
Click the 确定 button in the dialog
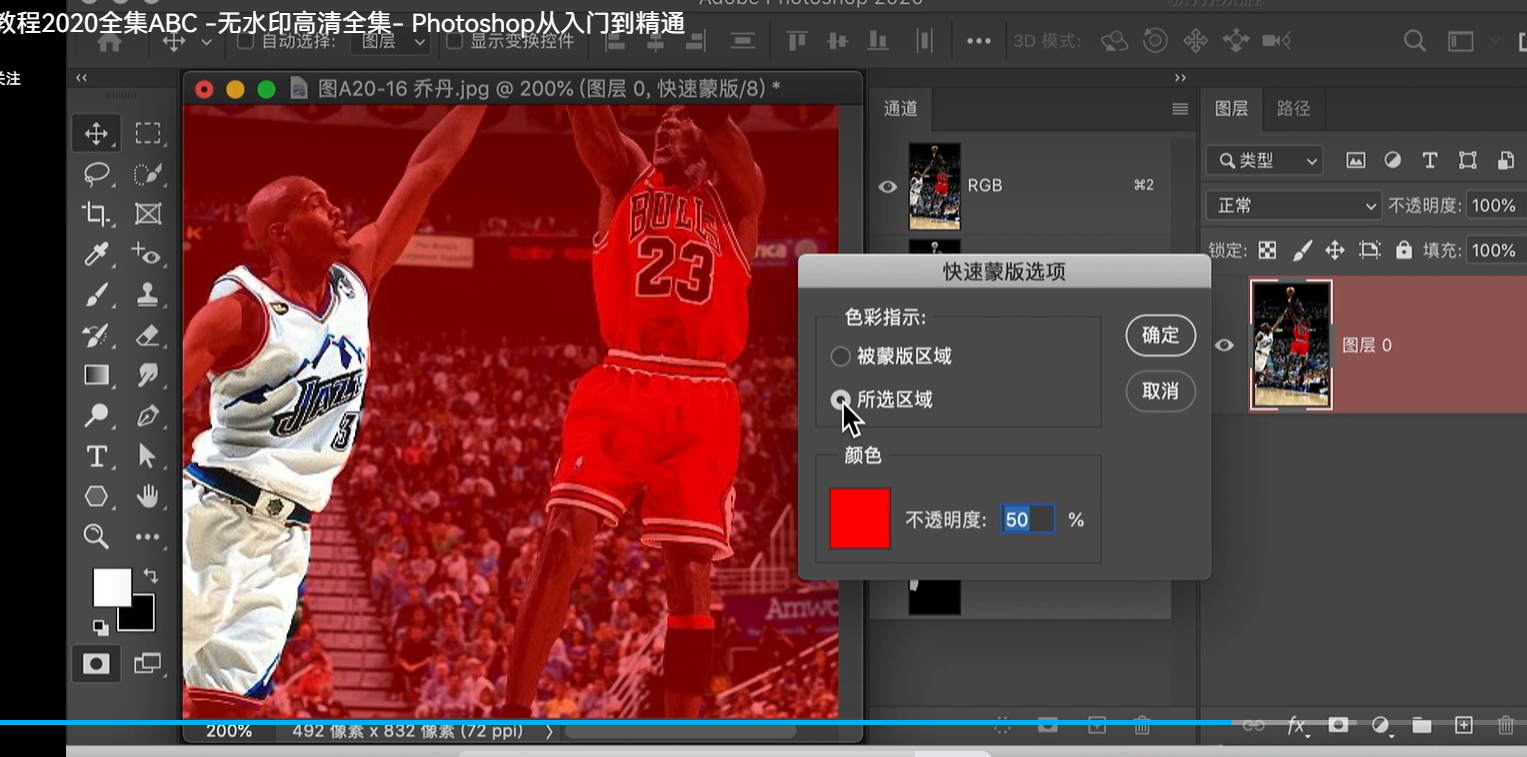[1160, 336]
